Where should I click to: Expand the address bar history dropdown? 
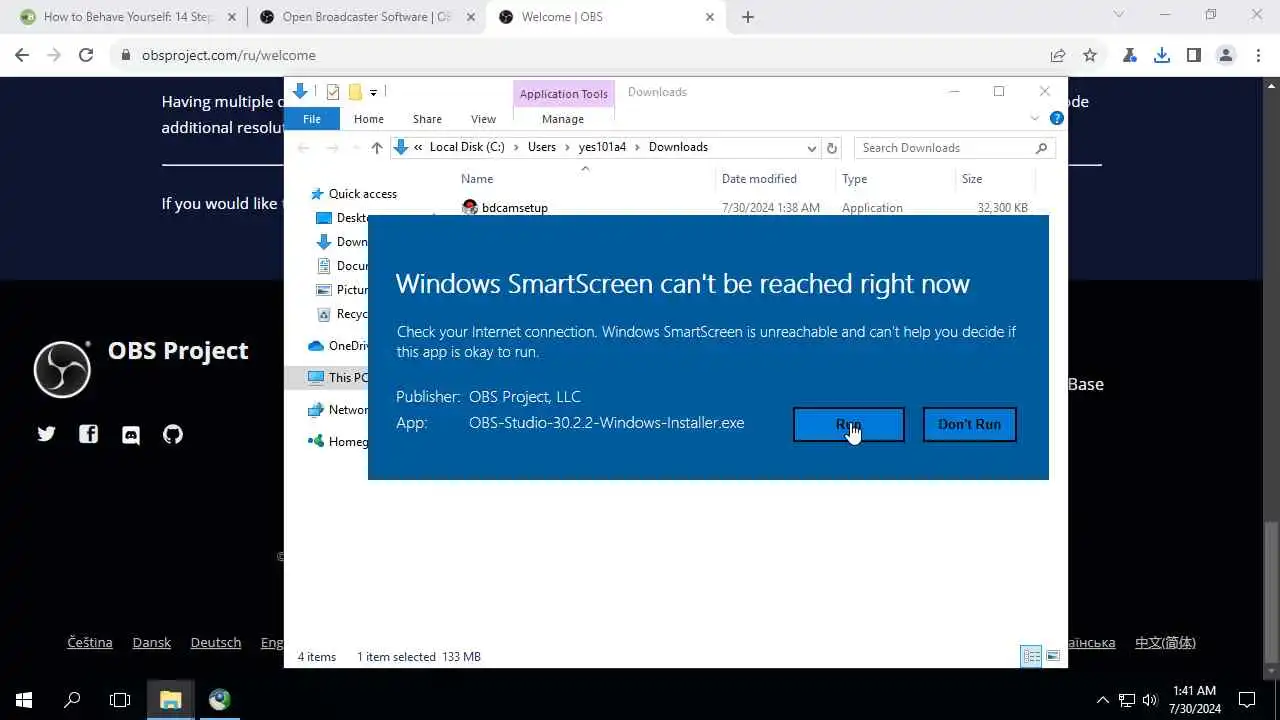click(x=811, y=148)
